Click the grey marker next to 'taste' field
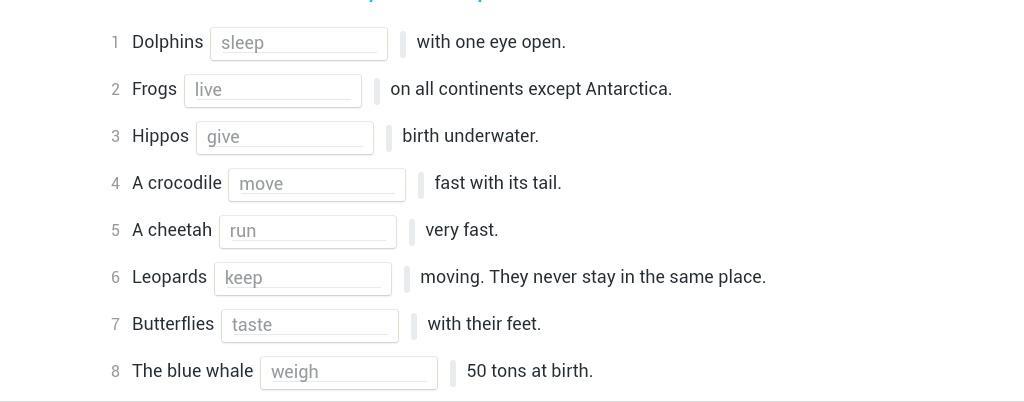Image resolution: width=1024 pixels, height=402 pixels. pos(414,326)
